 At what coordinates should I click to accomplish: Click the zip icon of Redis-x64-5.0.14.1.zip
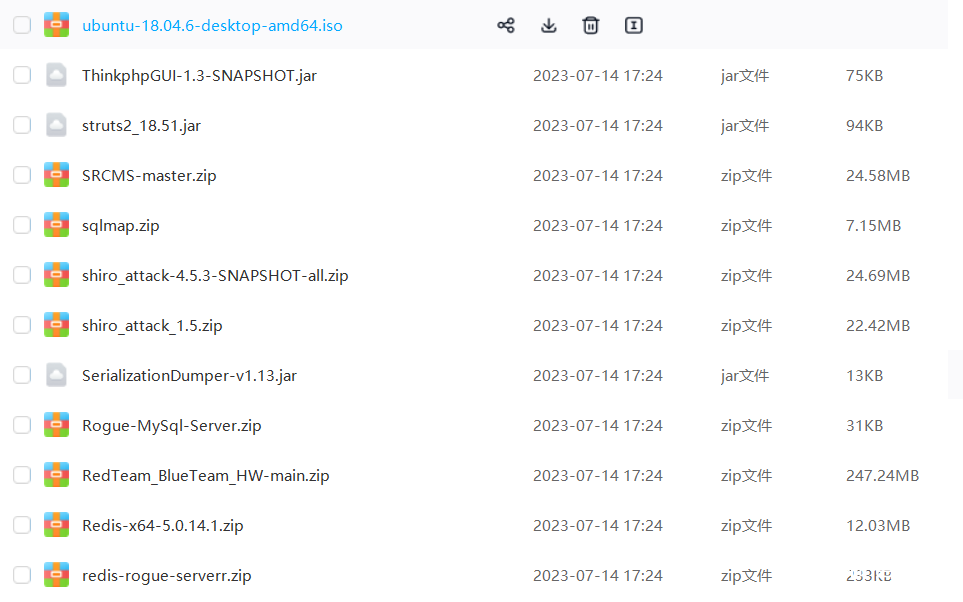[x=57, y=525]
